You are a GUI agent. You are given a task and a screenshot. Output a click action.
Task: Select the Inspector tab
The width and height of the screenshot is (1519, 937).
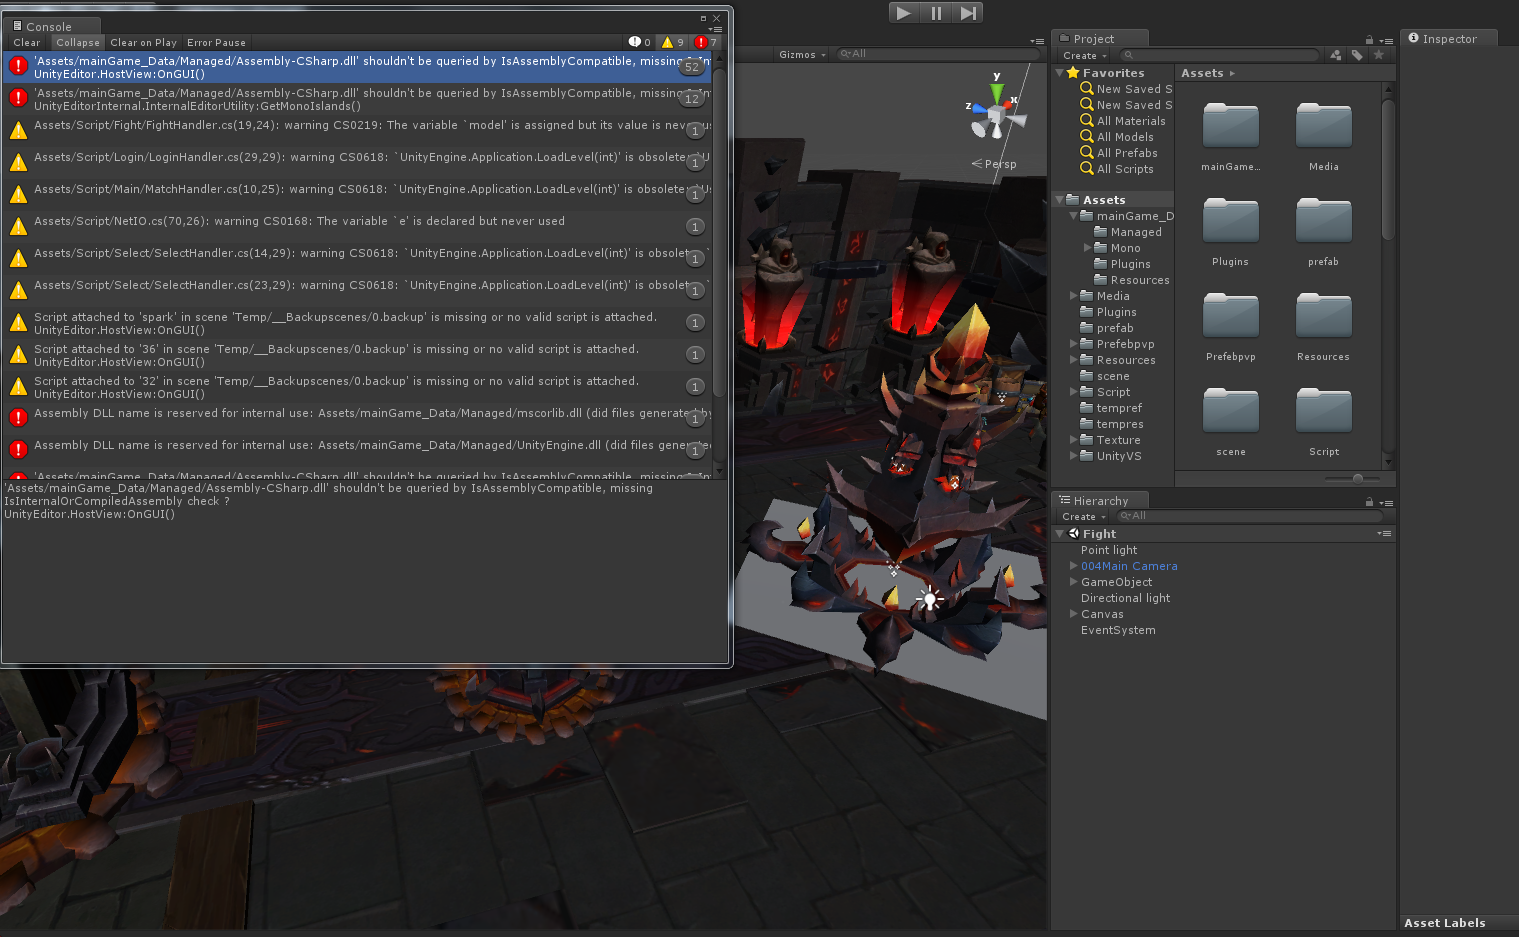(x=1449, y=38)
